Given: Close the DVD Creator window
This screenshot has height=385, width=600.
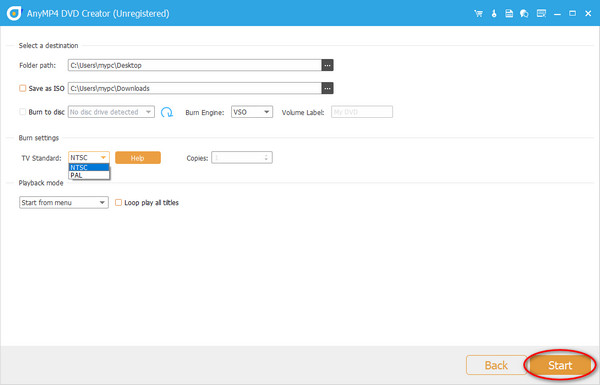Looking at the screenshot, I should click(588, 14).
